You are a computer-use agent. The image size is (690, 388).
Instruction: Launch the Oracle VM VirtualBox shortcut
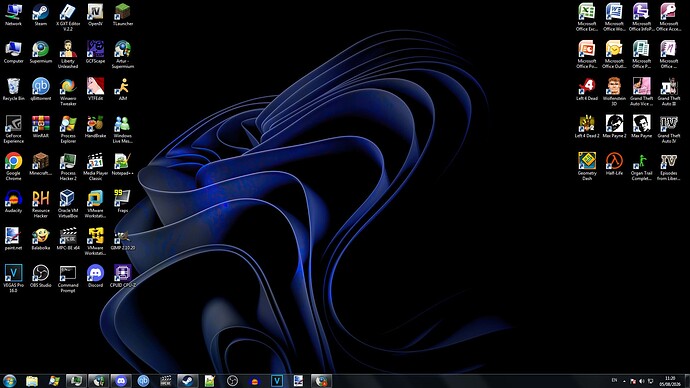click(68, 204)
